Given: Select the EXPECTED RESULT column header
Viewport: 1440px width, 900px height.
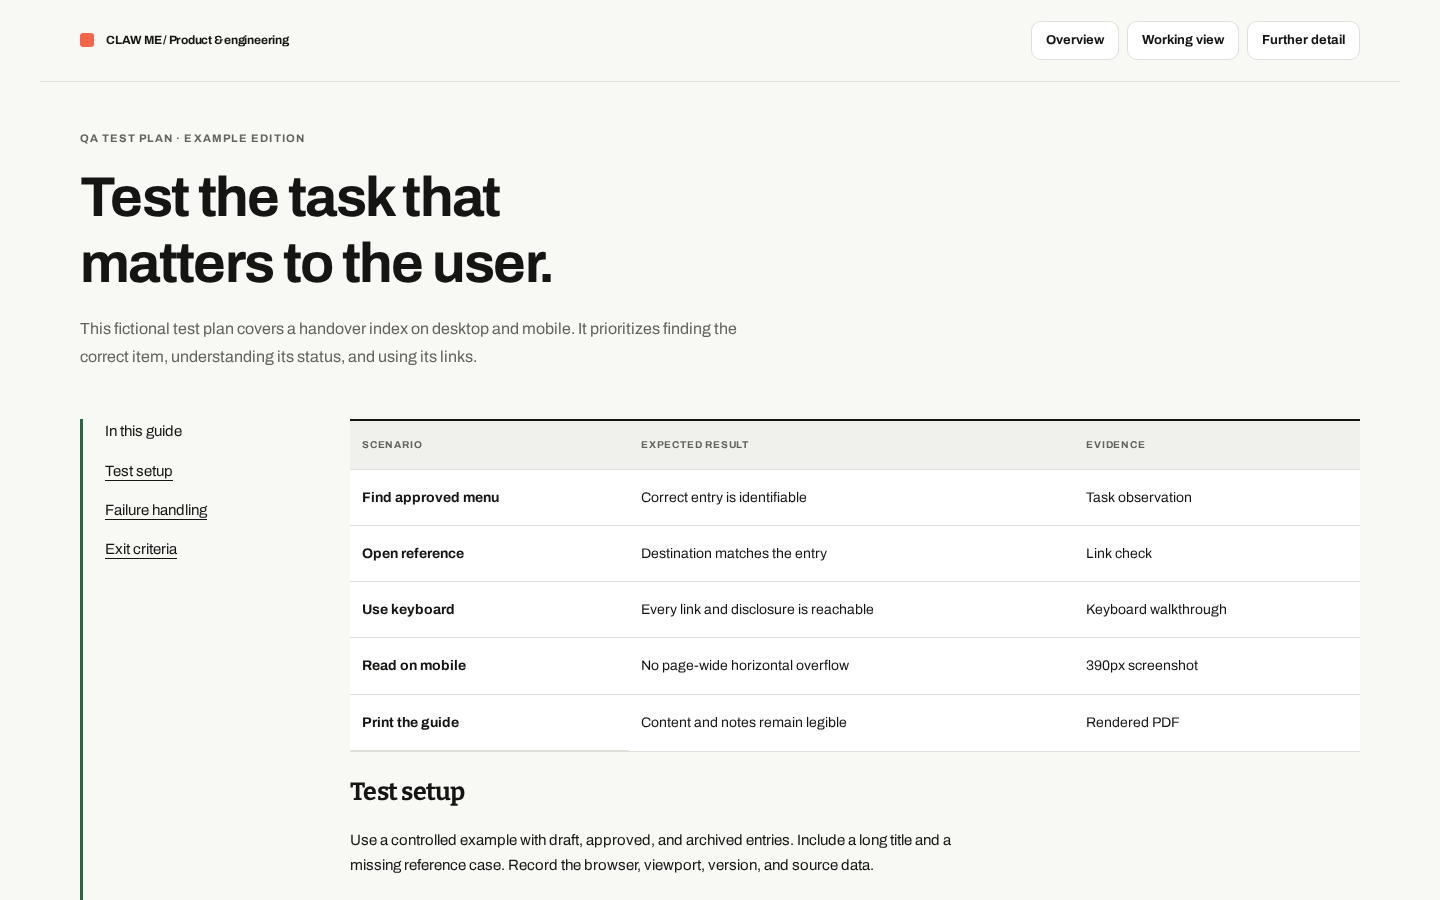Looking at the screenshot, I should tap(851, 445).
